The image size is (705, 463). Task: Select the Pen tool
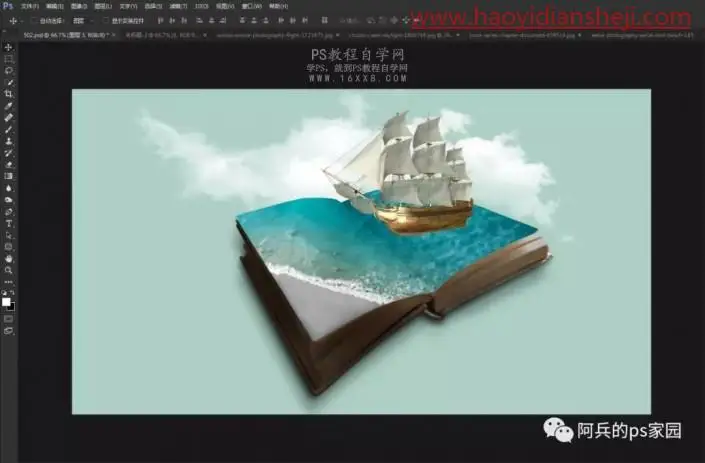9,212
